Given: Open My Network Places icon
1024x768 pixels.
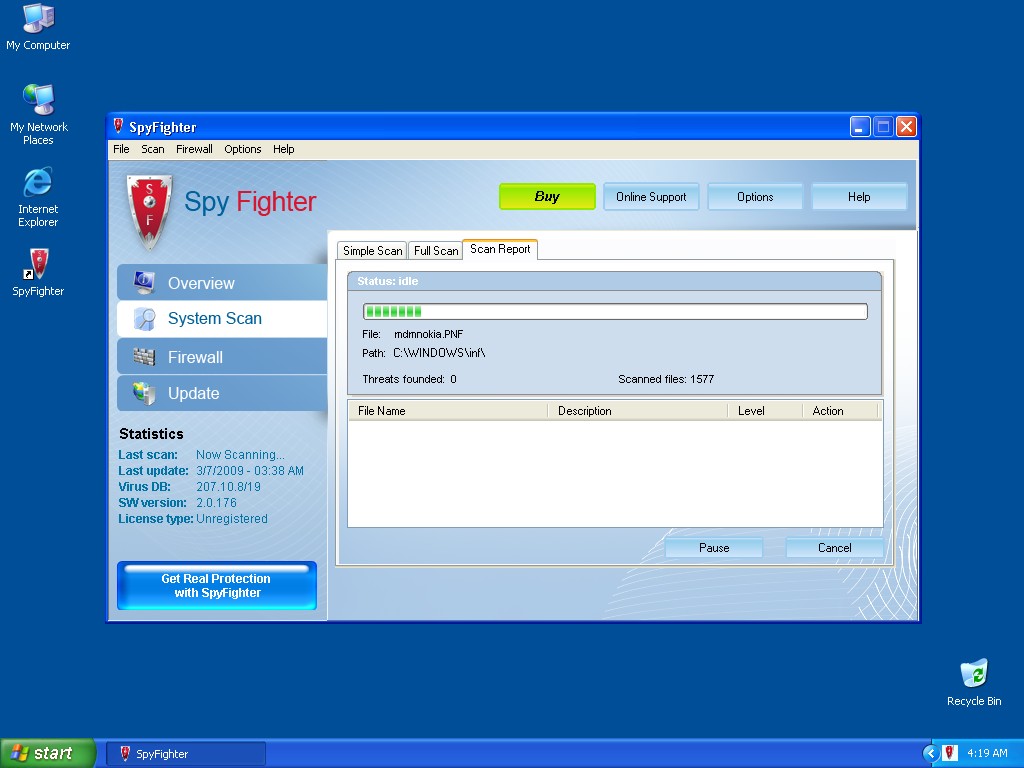Looking at the screenshot, I should (x=38, y=102).
